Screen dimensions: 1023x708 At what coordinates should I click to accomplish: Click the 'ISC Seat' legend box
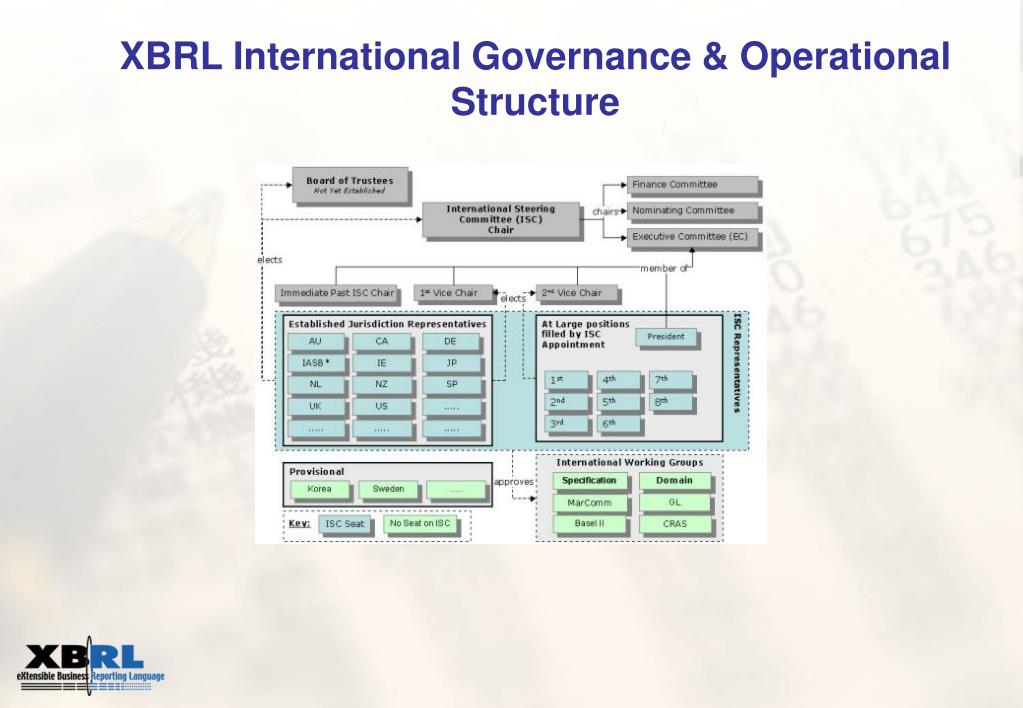tap(344, 524)
